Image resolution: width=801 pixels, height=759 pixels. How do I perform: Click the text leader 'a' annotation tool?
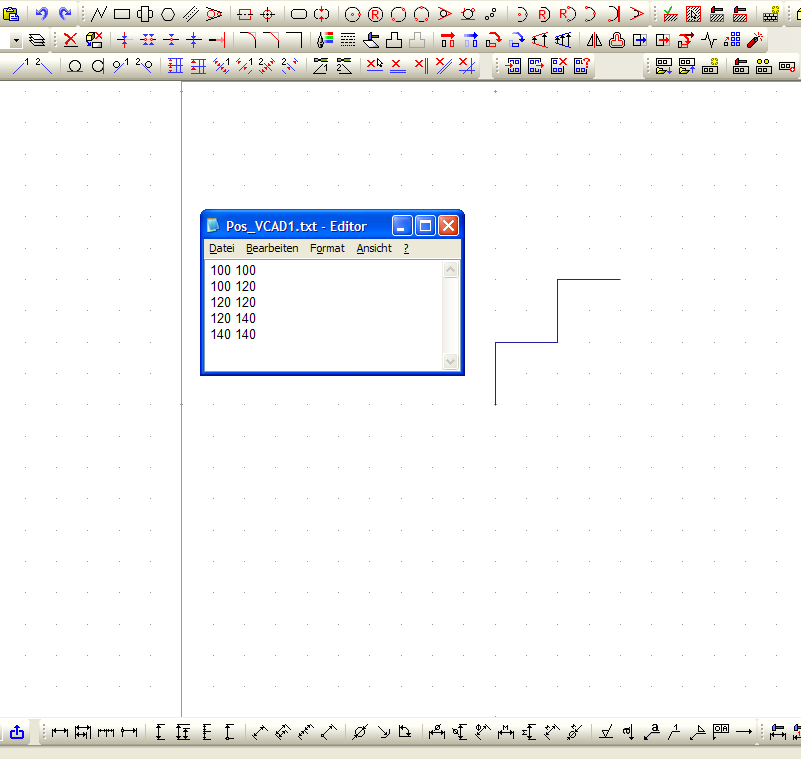pos(652,732)
